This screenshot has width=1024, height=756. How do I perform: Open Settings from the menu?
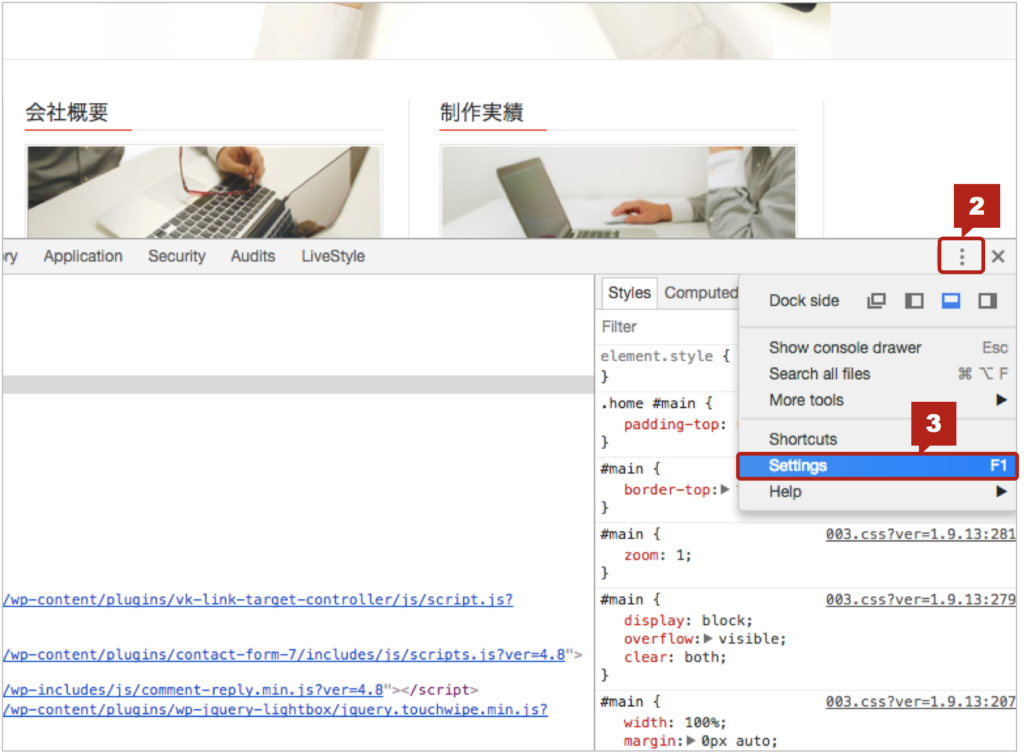877,466
